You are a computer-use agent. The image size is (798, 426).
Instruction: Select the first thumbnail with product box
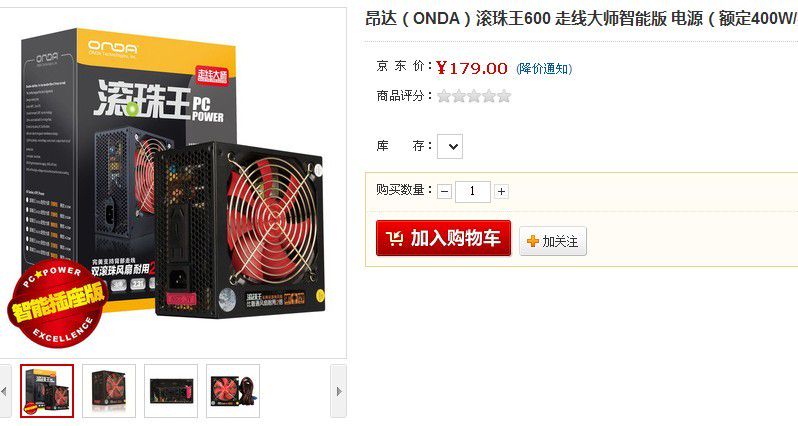click(x=47, y=391)
